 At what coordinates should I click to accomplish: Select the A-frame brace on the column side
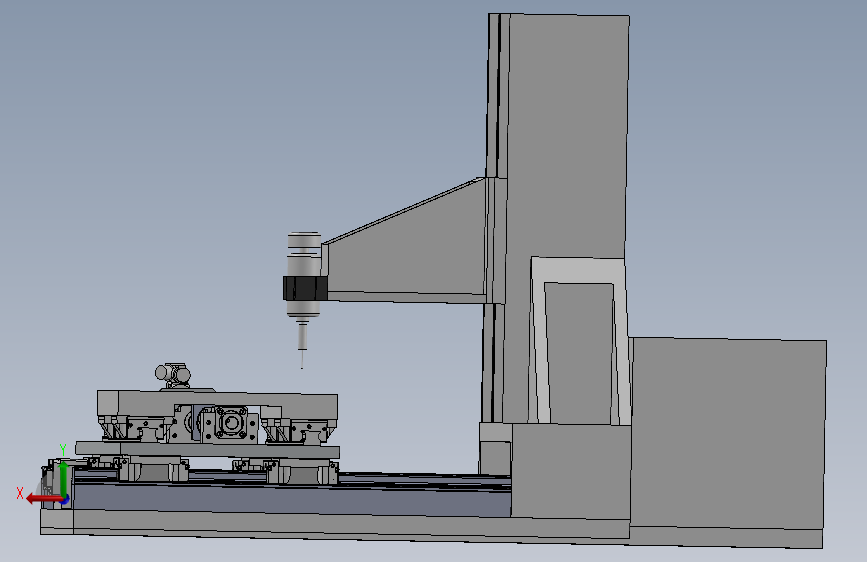579,340
